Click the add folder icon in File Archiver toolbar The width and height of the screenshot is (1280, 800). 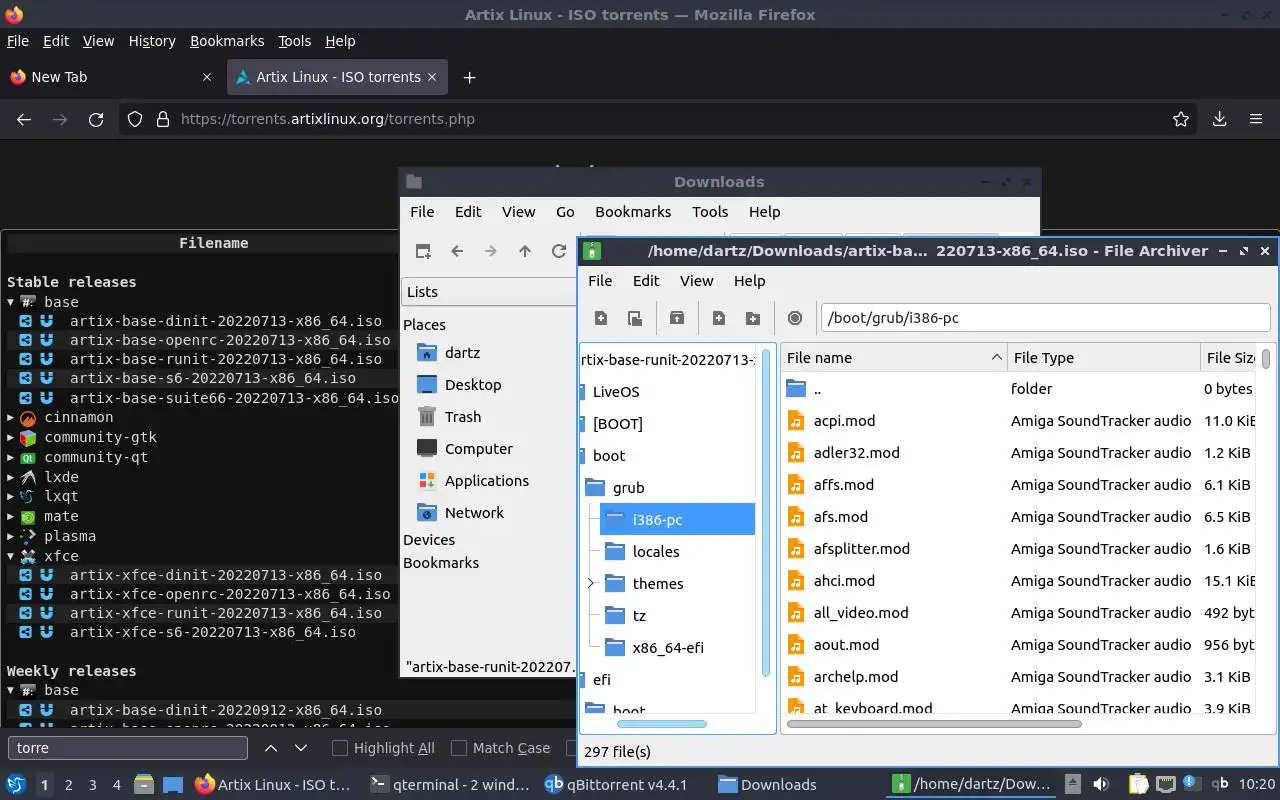[x=753, y=318]
